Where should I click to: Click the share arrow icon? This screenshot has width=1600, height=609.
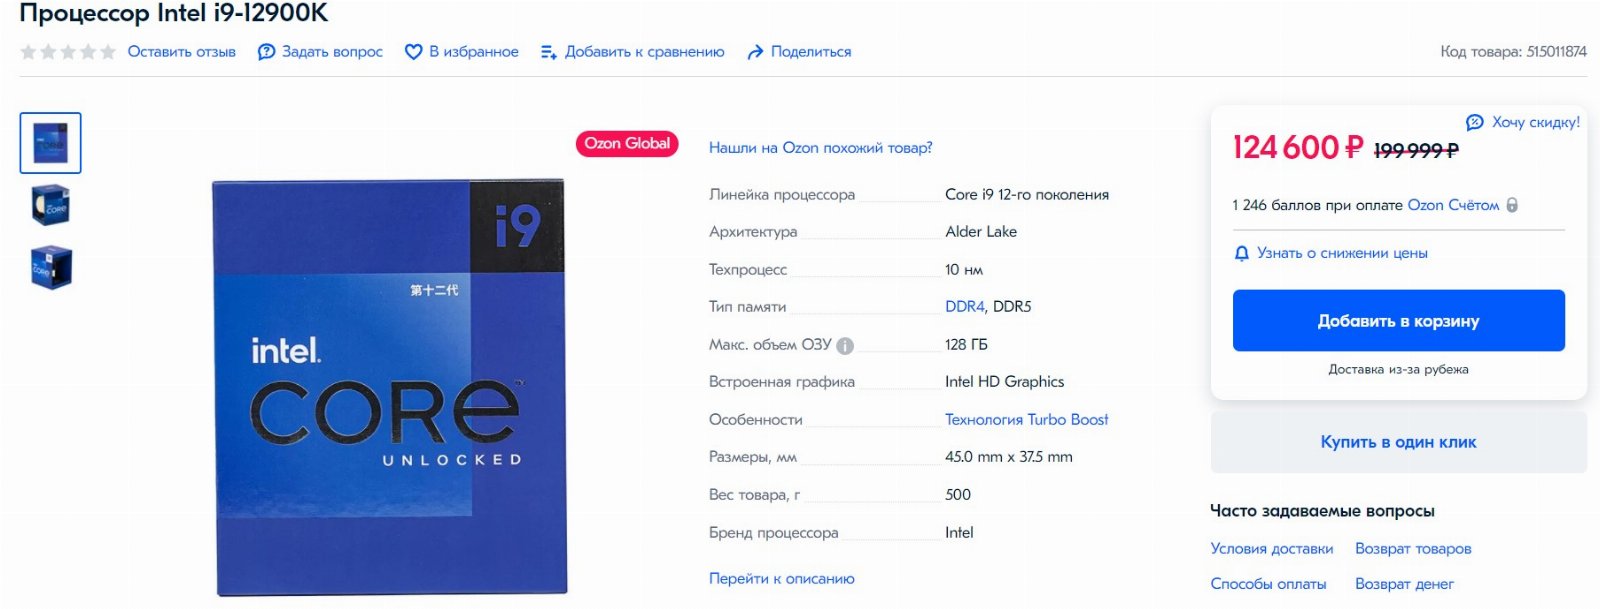(x=755, y=52)
